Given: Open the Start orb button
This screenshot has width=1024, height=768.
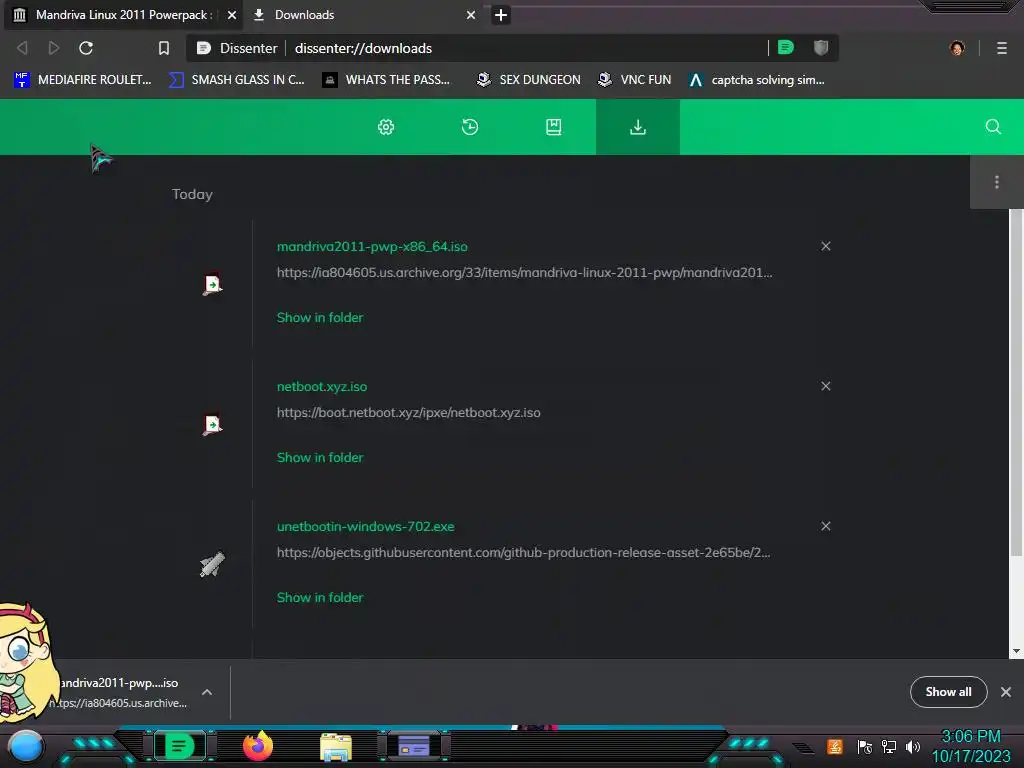Looking at the screenshot, I should pos(25,746).
